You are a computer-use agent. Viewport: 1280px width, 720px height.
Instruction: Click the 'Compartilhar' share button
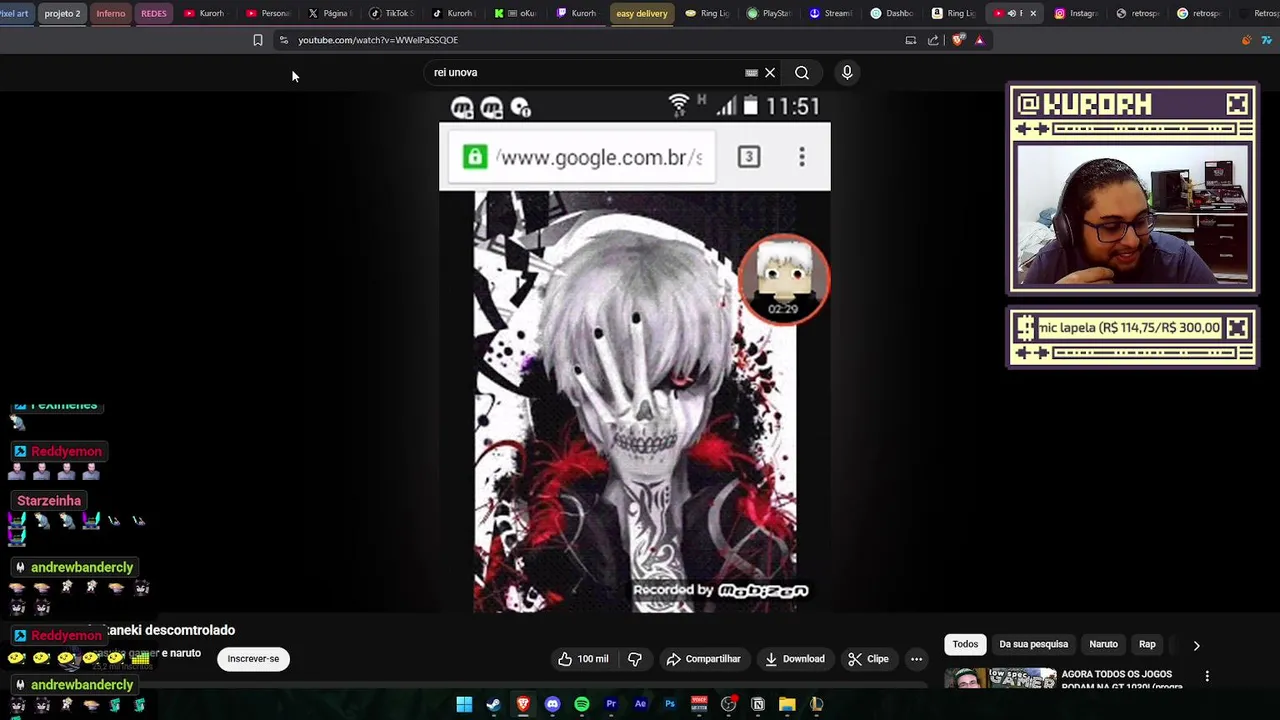pyautogui.click(x=703, y=659)
